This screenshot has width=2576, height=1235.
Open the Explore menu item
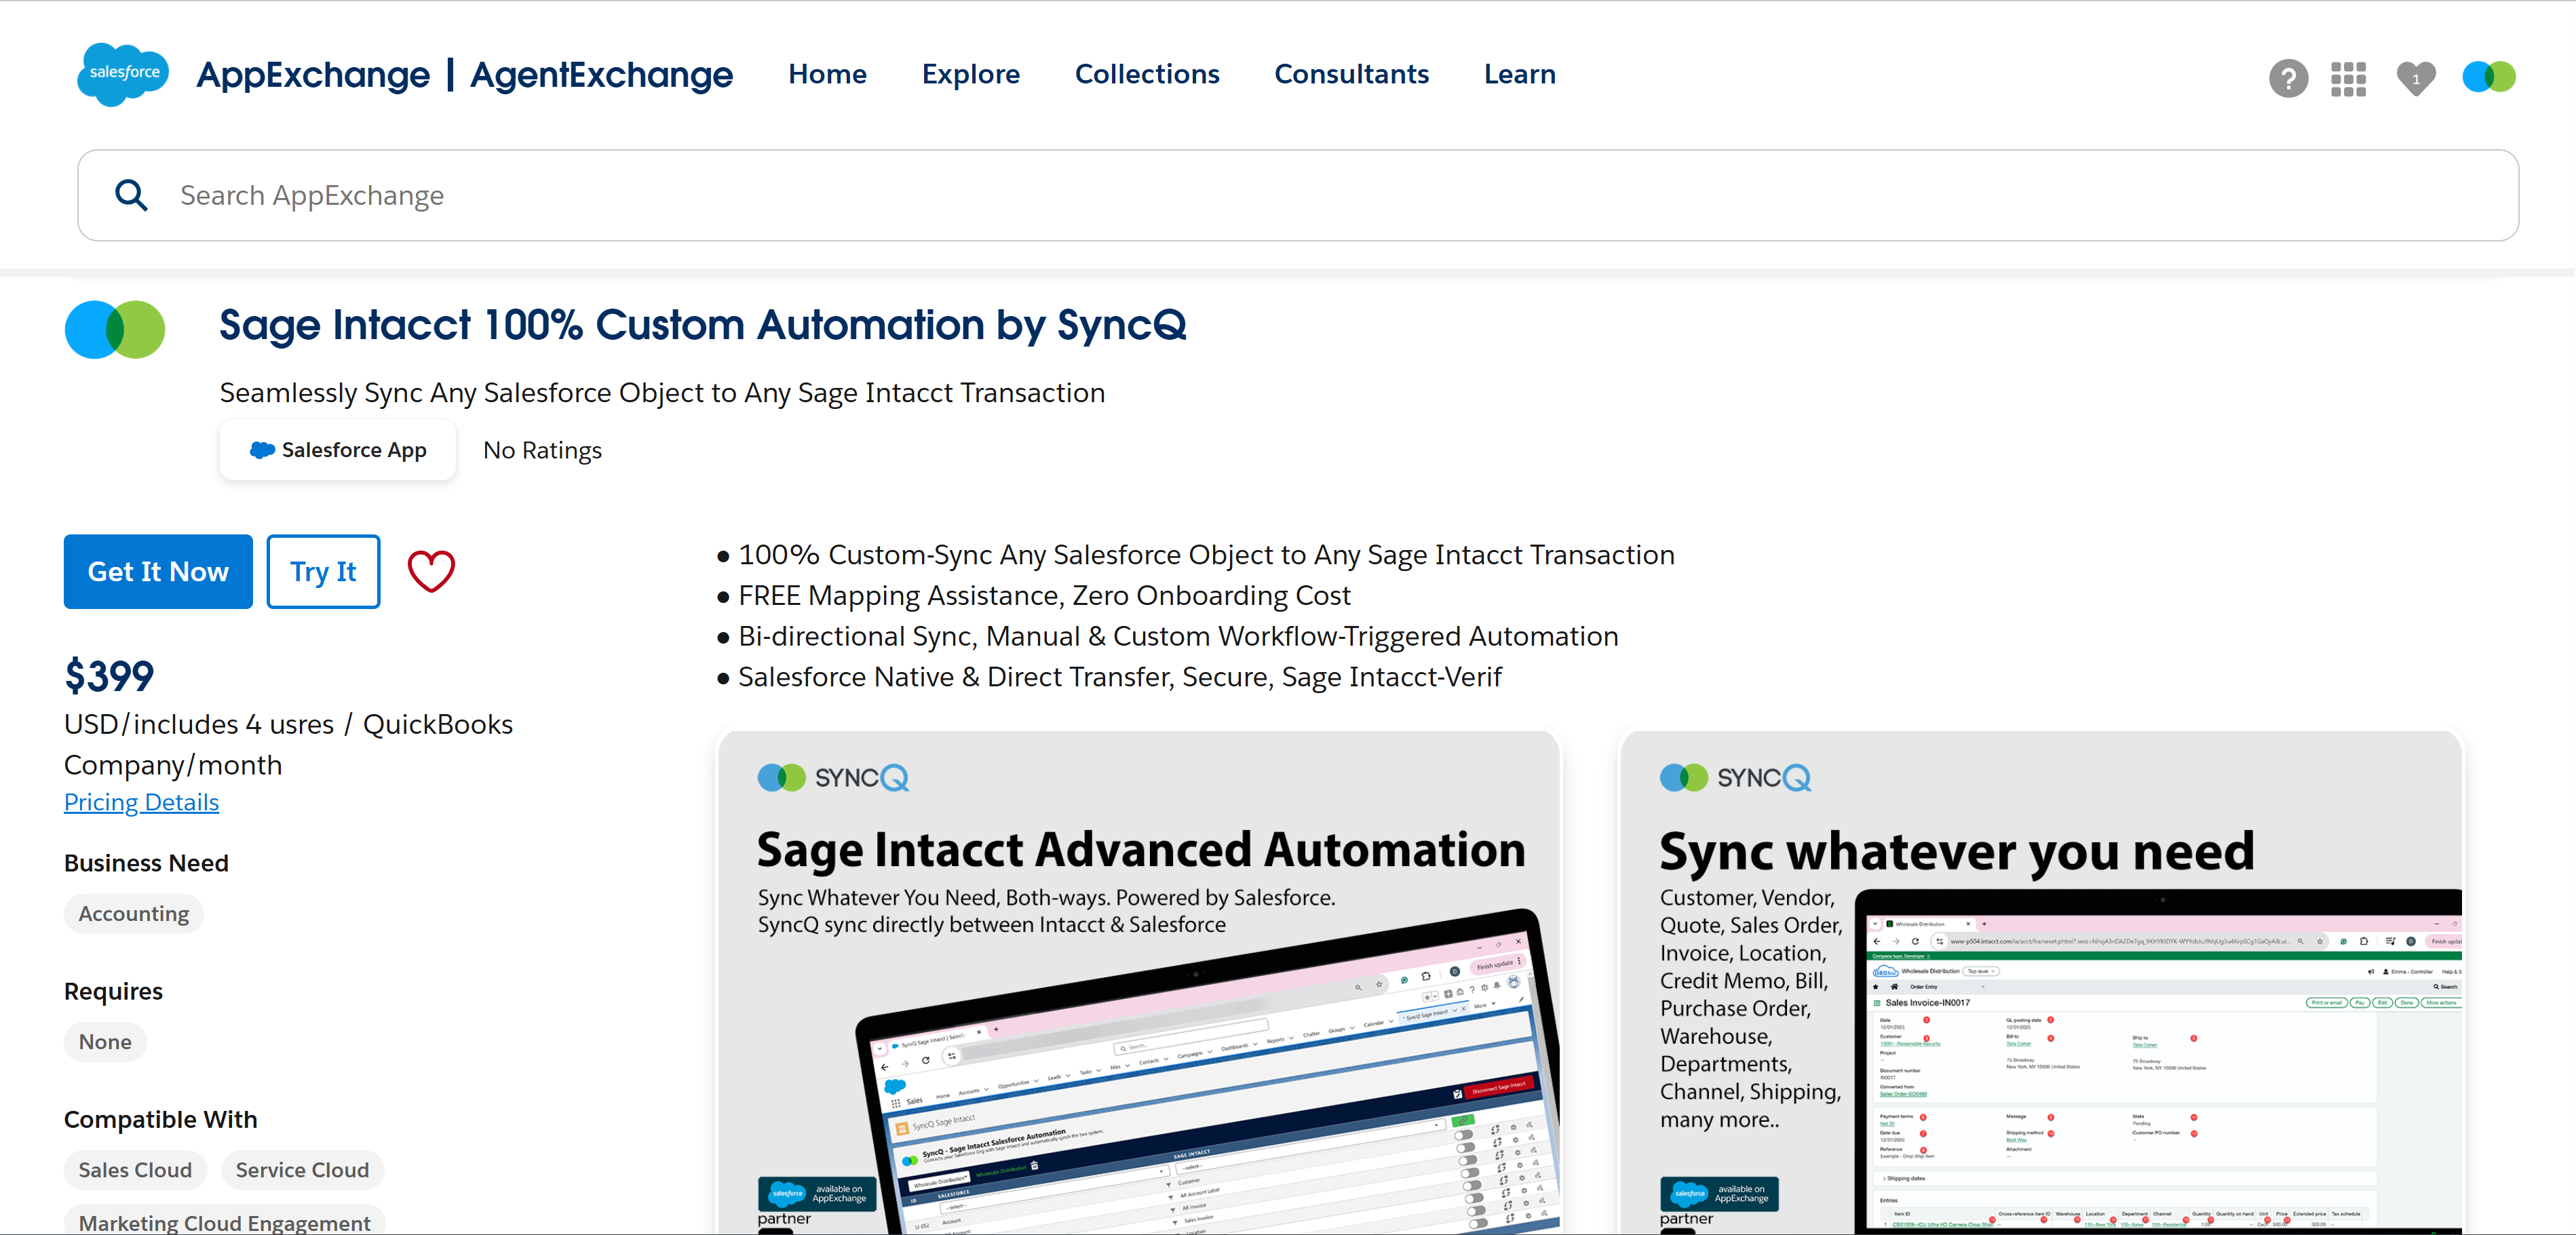pyautogui.click(x=970, y=74)
